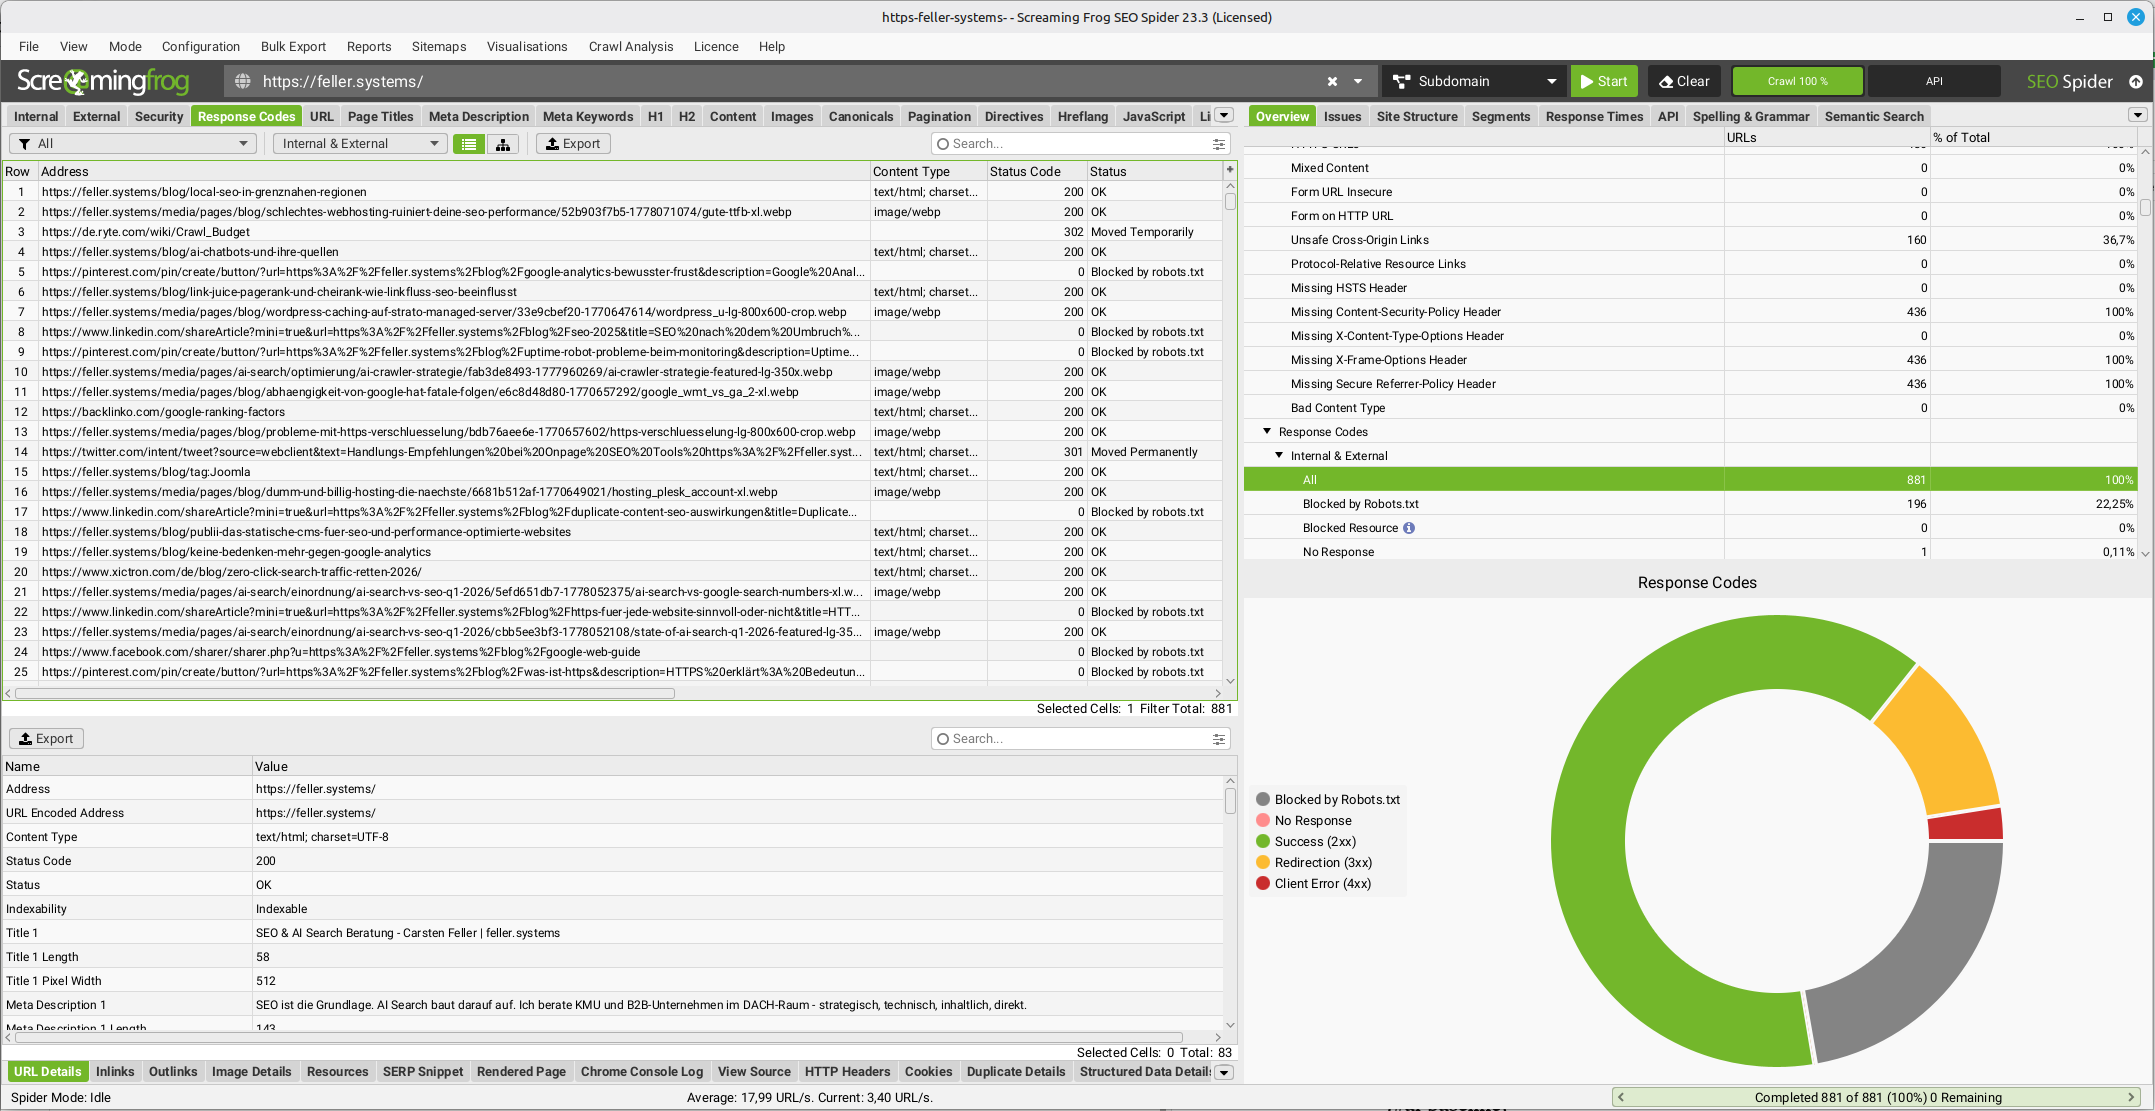Click the SEO Spider upload arrow icon
Image resolution: width=2155 pixels, height=1111 pixels.
click(2136, 81)
